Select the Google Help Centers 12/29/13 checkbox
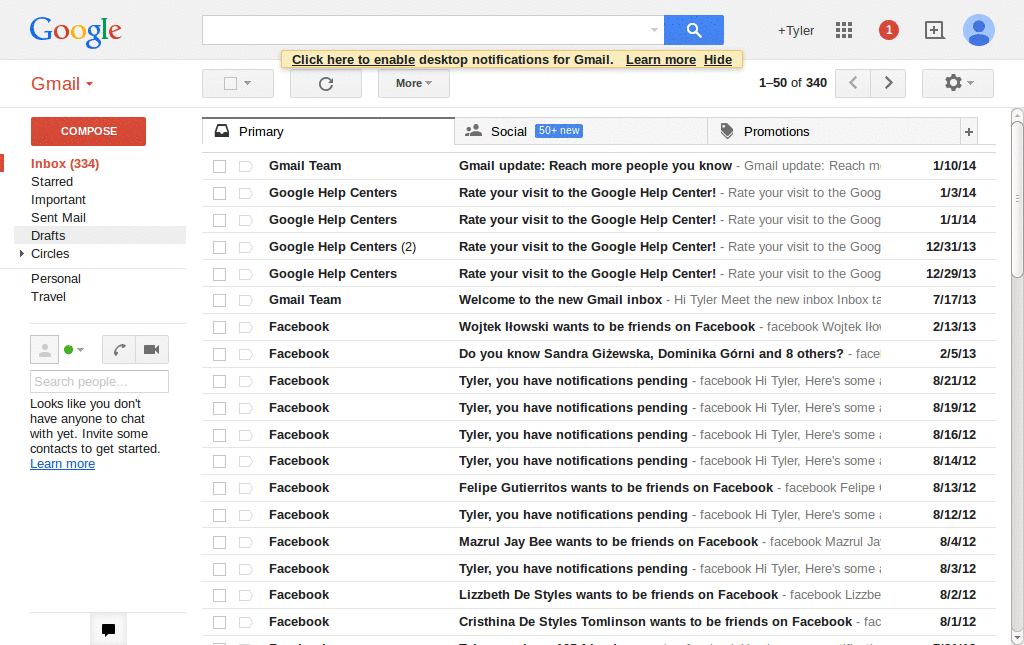The height and width of the screenshot is (645, 1024). pos(219,274)
